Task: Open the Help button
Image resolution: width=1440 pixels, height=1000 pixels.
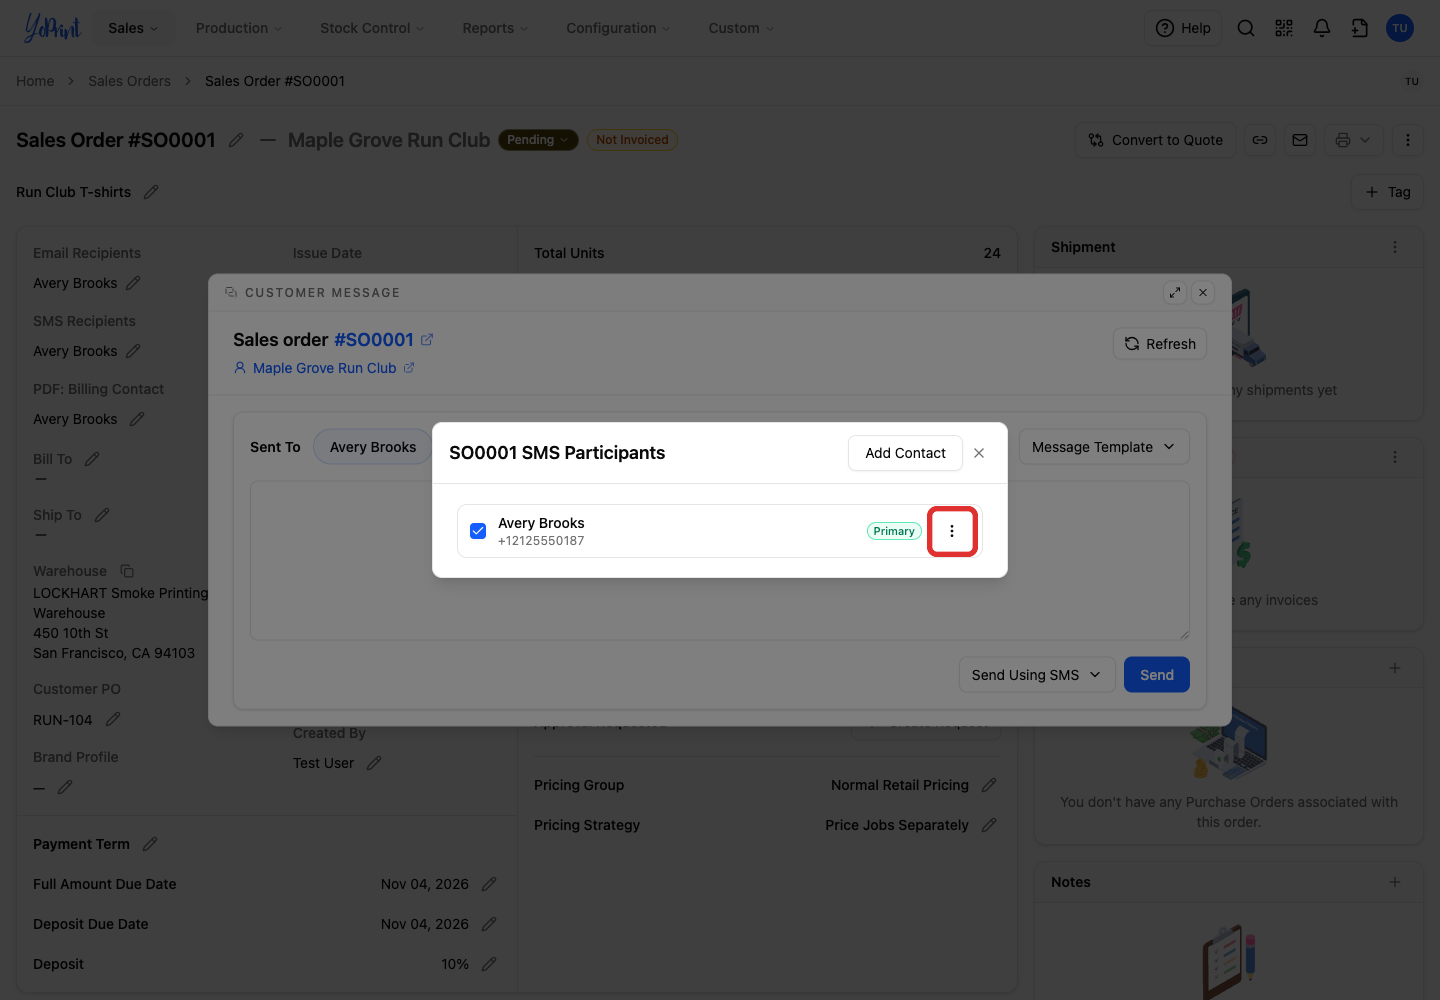Action: point(1183,28)
